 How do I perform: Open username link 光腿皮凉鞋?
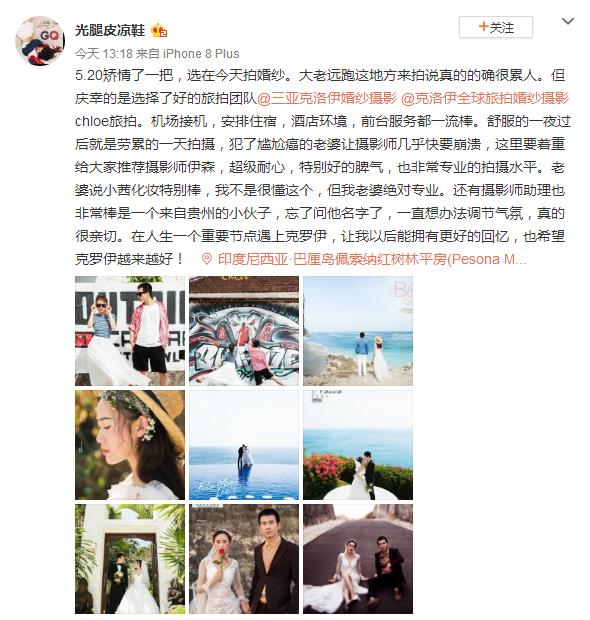pyautogui.click(x=110, y=30)
